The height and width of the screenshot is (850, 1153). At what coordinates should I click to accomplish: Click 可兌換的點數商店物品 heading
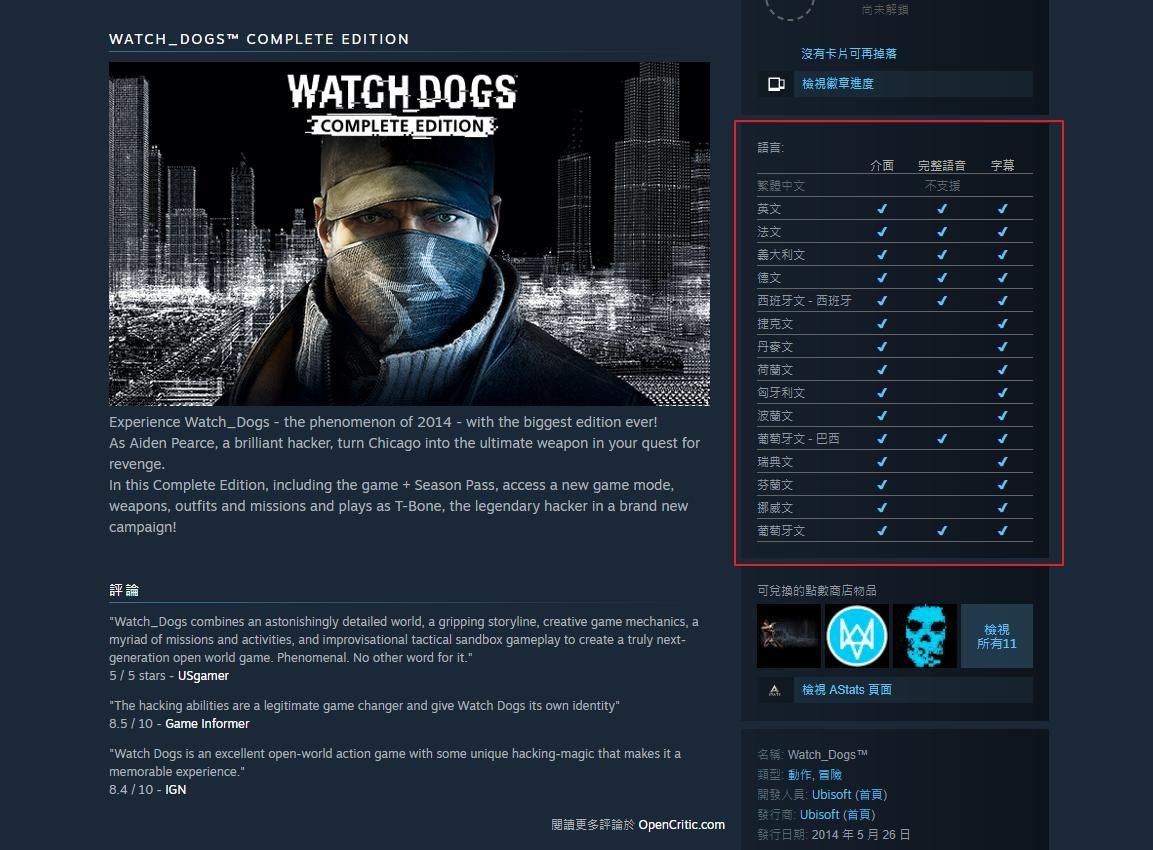pos(816,590)
